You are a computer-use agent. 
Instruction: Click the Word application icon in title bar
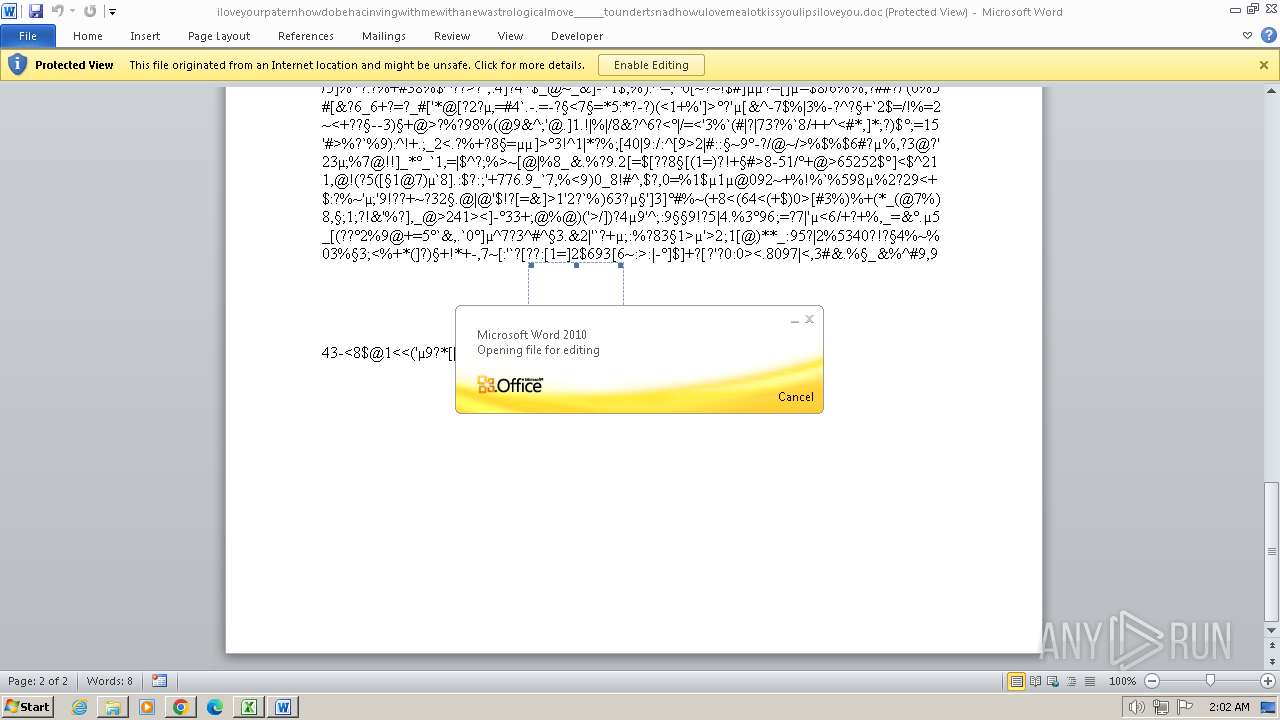click(x=10, y=11)
